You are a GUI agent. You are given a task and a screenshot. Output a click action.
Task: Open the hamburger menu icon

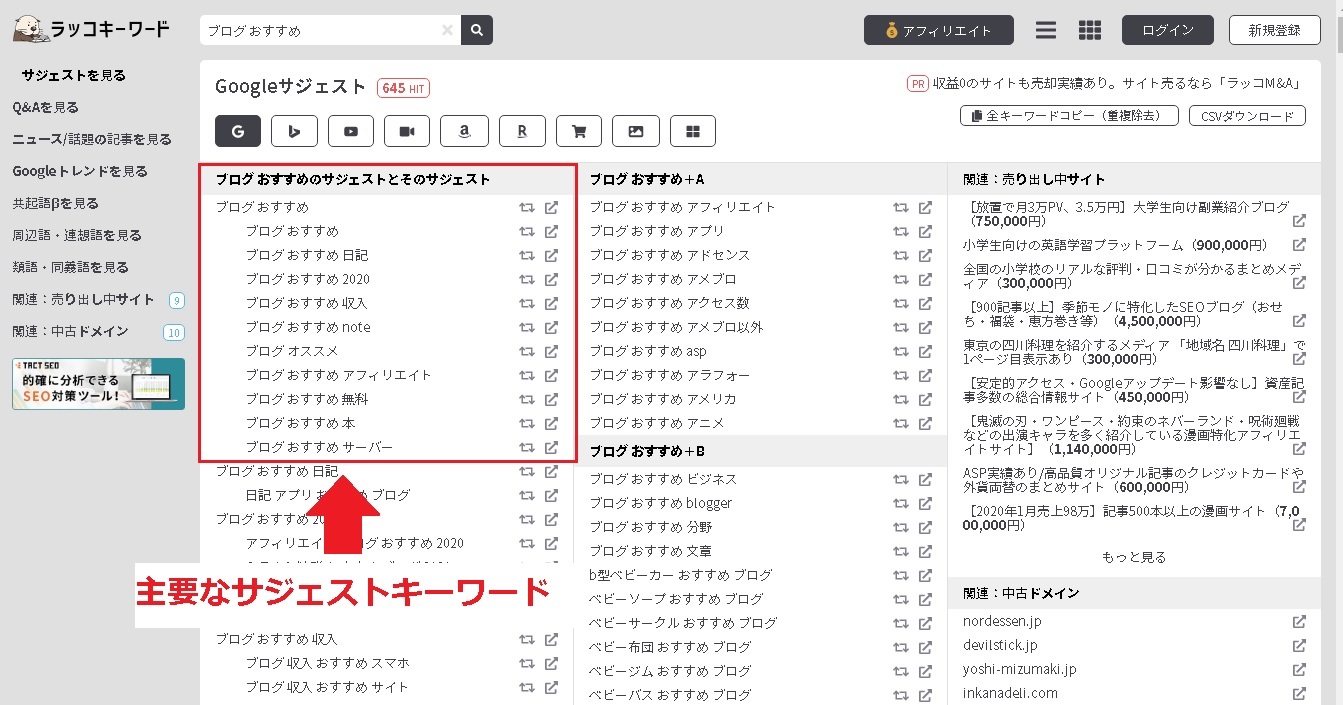point(1046,30)
